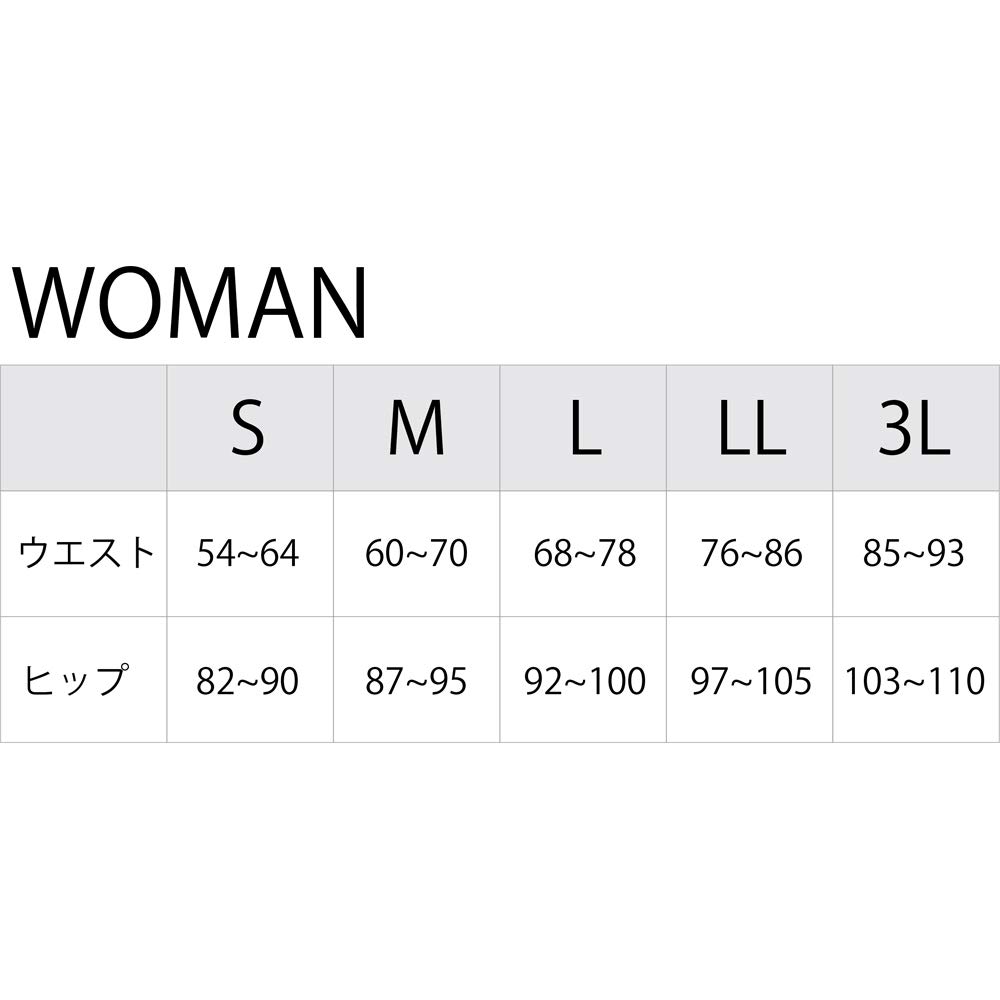Click the 103~110 hip cell
The height and width of the screenshot is (1000, 1000).
[915, 681]
